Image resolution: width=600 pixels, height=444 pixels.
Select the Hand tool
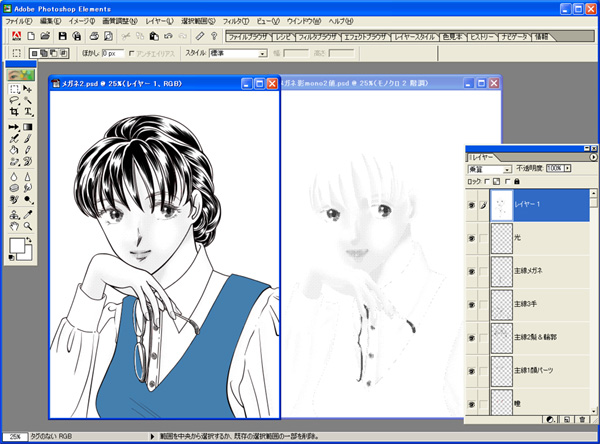click(x=14, y=226)
